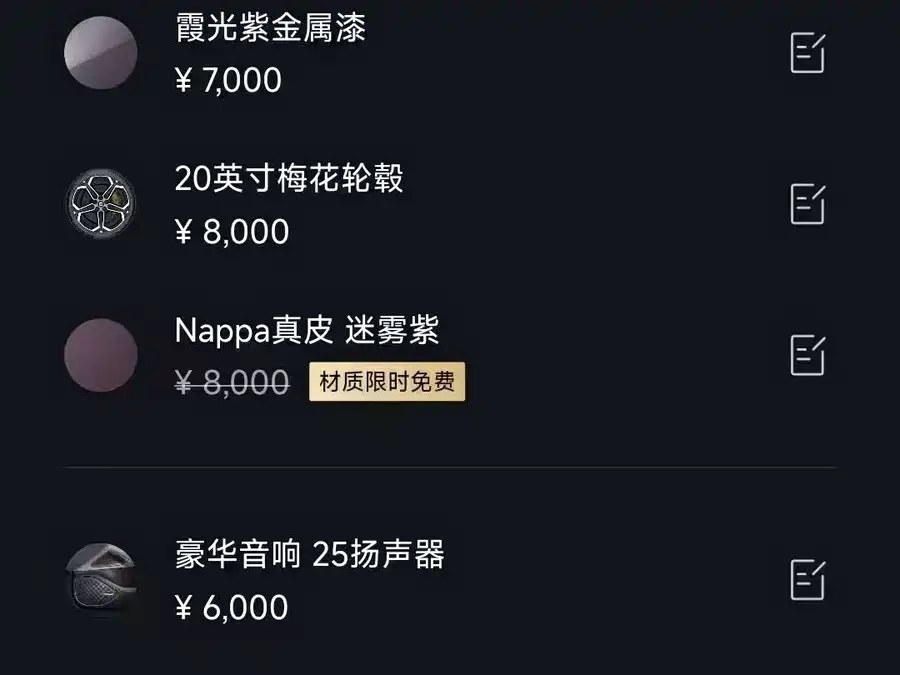Select the 霞光紫 paint color swatch
Screen dimensions: 900x675
pyautogui.click(x=101, y=53)
